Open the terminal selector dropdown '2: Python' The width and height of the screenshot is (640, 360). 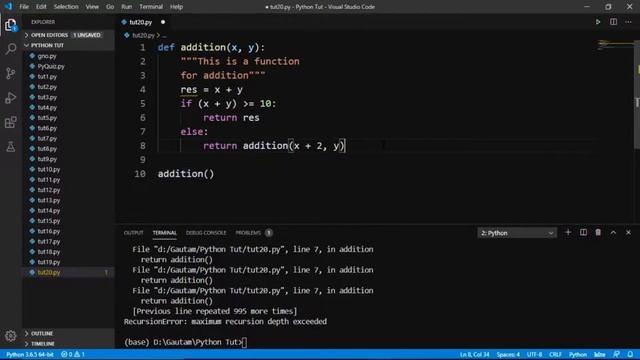(517, 233)
